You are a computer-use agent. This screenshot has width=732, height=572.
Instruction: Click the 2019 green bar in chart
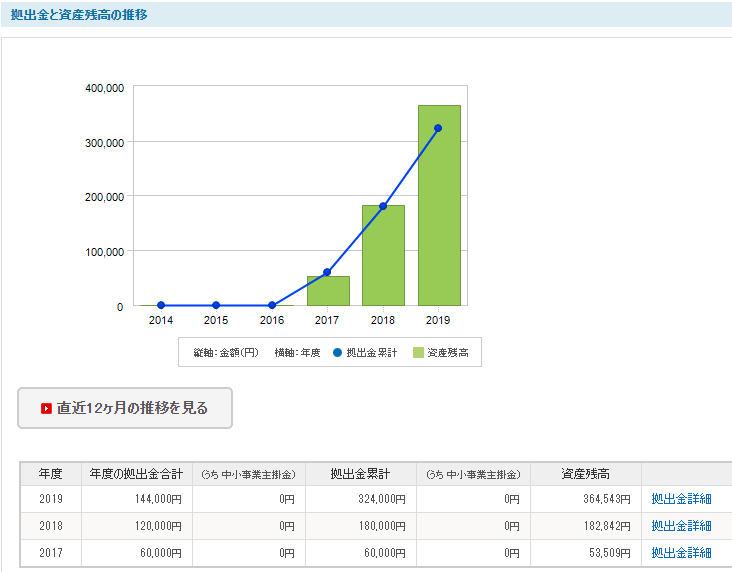439,205
